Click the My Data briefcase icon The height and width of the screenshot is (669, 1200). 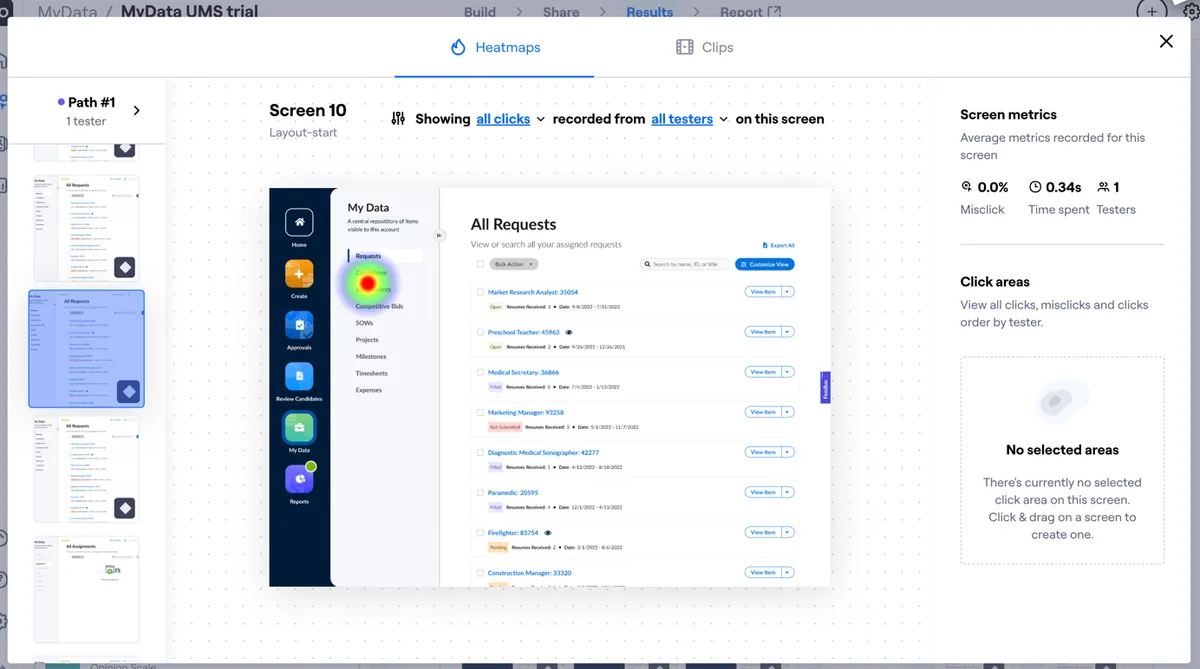point(299,428)
